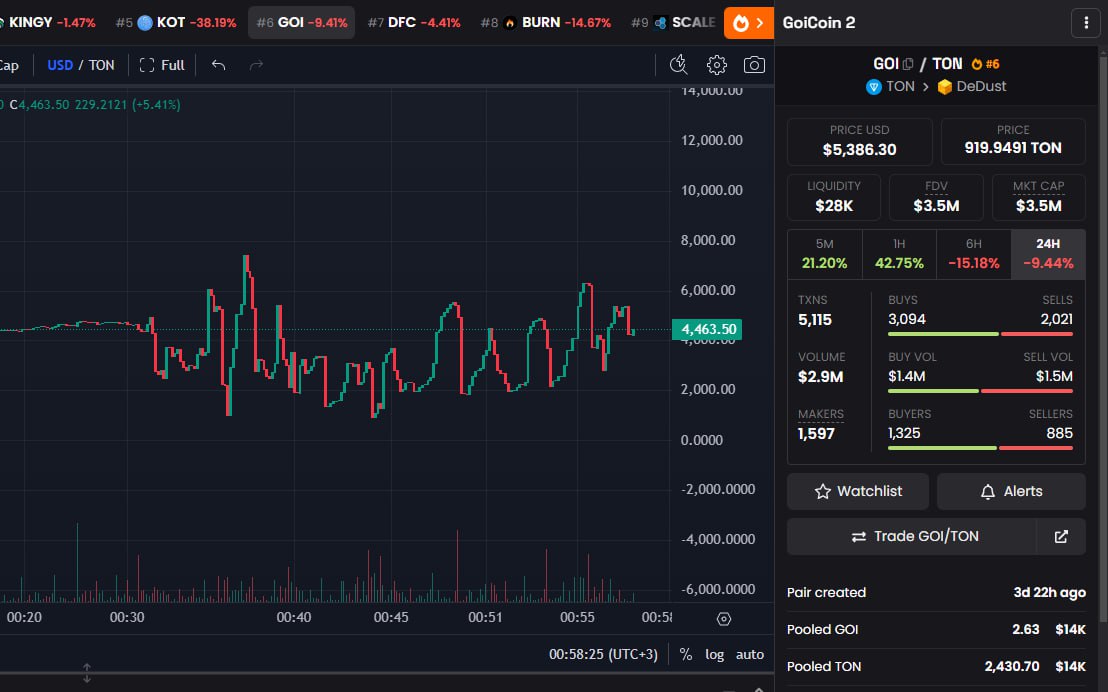Image resolution: width=1108 pixels, height=692 pixels.
Task: Click the Alerts button
Action: click(x=1011, y=491)
